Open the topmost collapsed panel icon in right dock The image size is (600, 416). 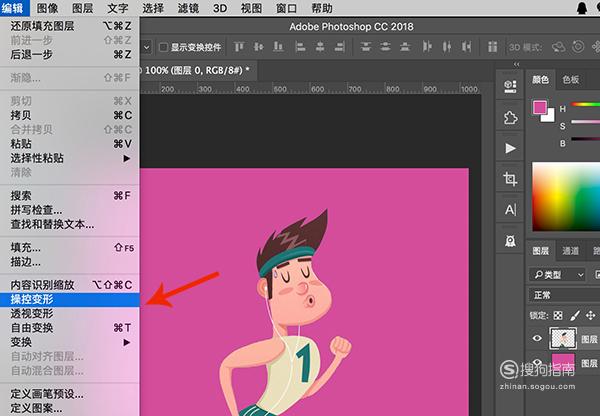coord(510,86)
